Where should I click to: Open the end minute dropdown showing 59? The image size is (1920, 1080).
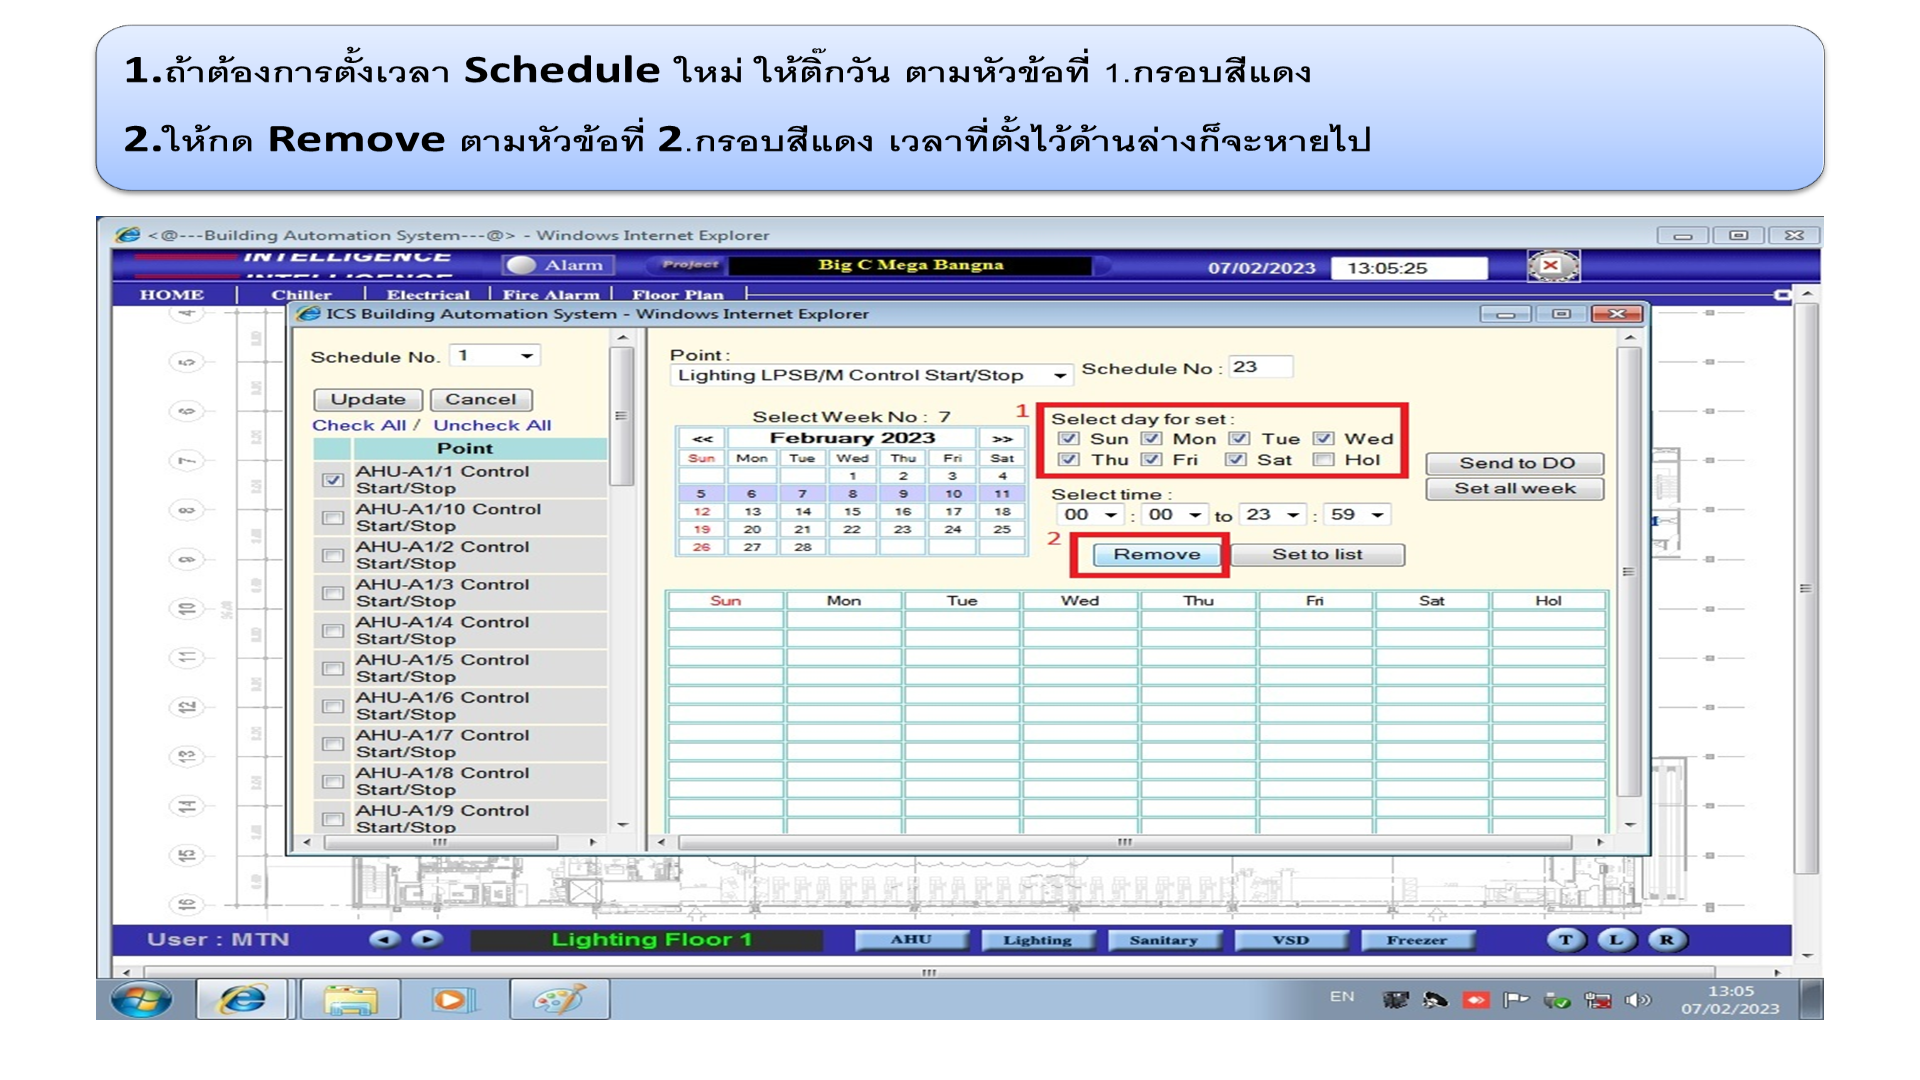tap(1357, 515)
